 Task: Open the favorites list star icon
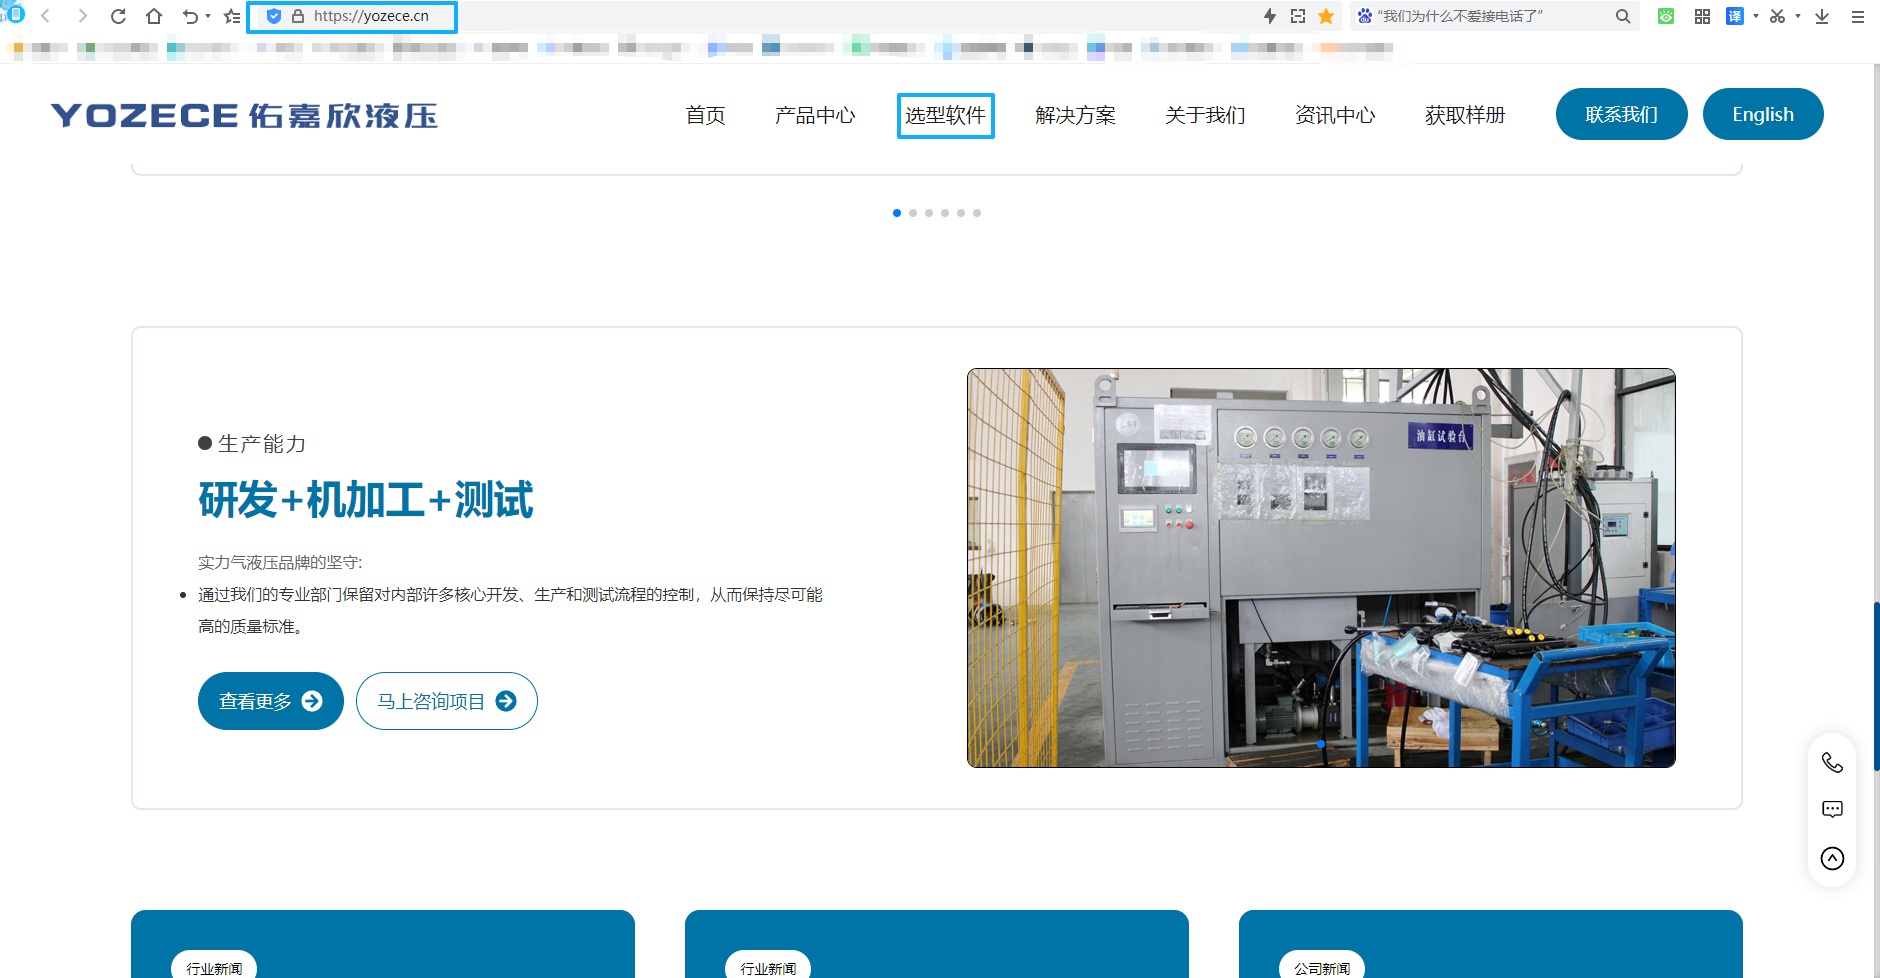(232, 16)
